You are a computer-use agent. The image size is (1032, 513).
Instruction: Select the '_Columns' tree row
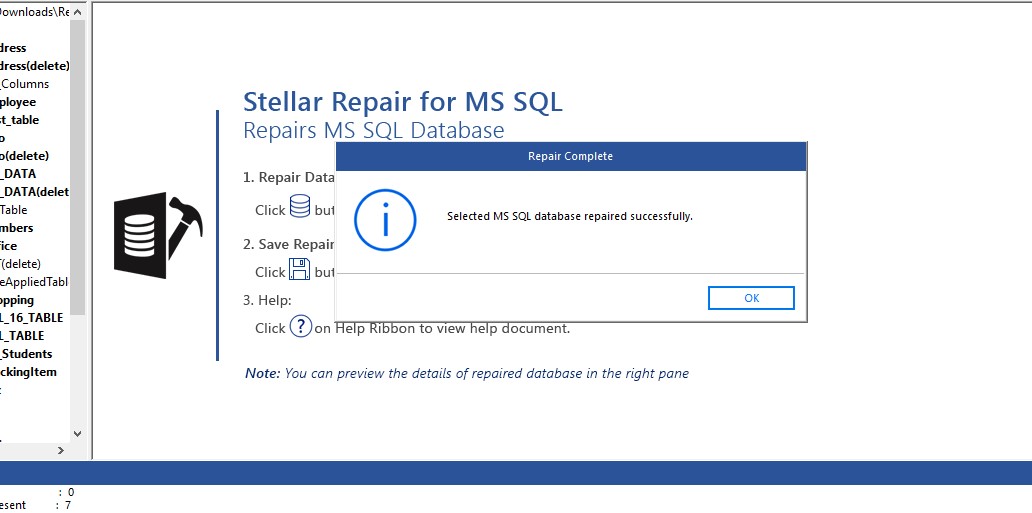[x=24, y=84]
